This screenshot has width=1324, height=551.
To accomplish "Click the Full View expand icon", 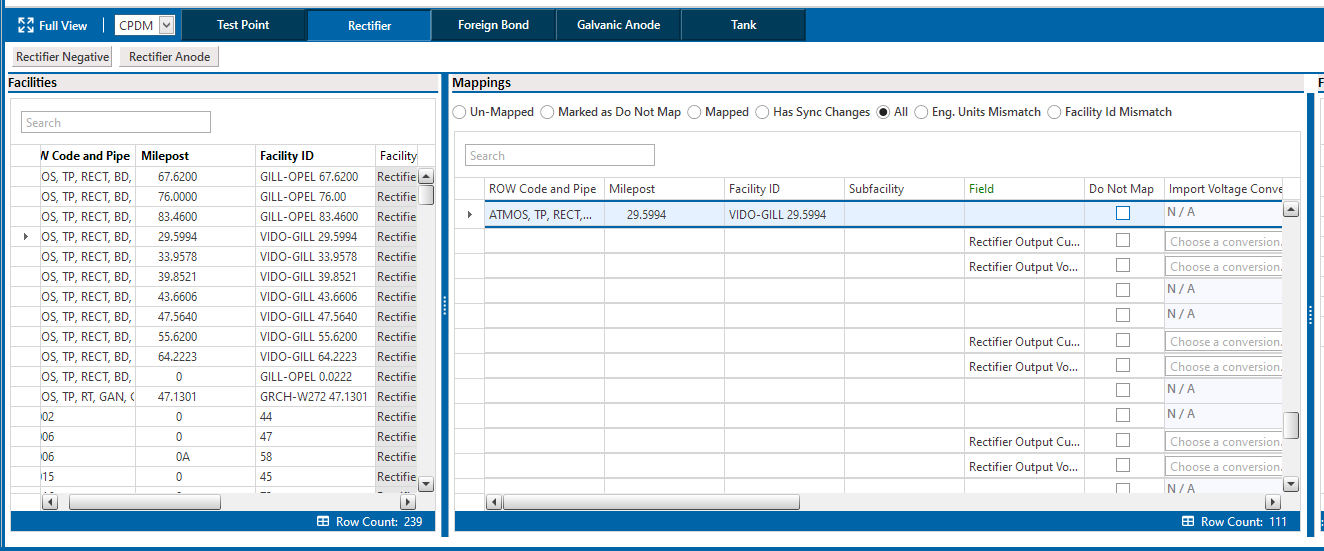I will 26,25.
